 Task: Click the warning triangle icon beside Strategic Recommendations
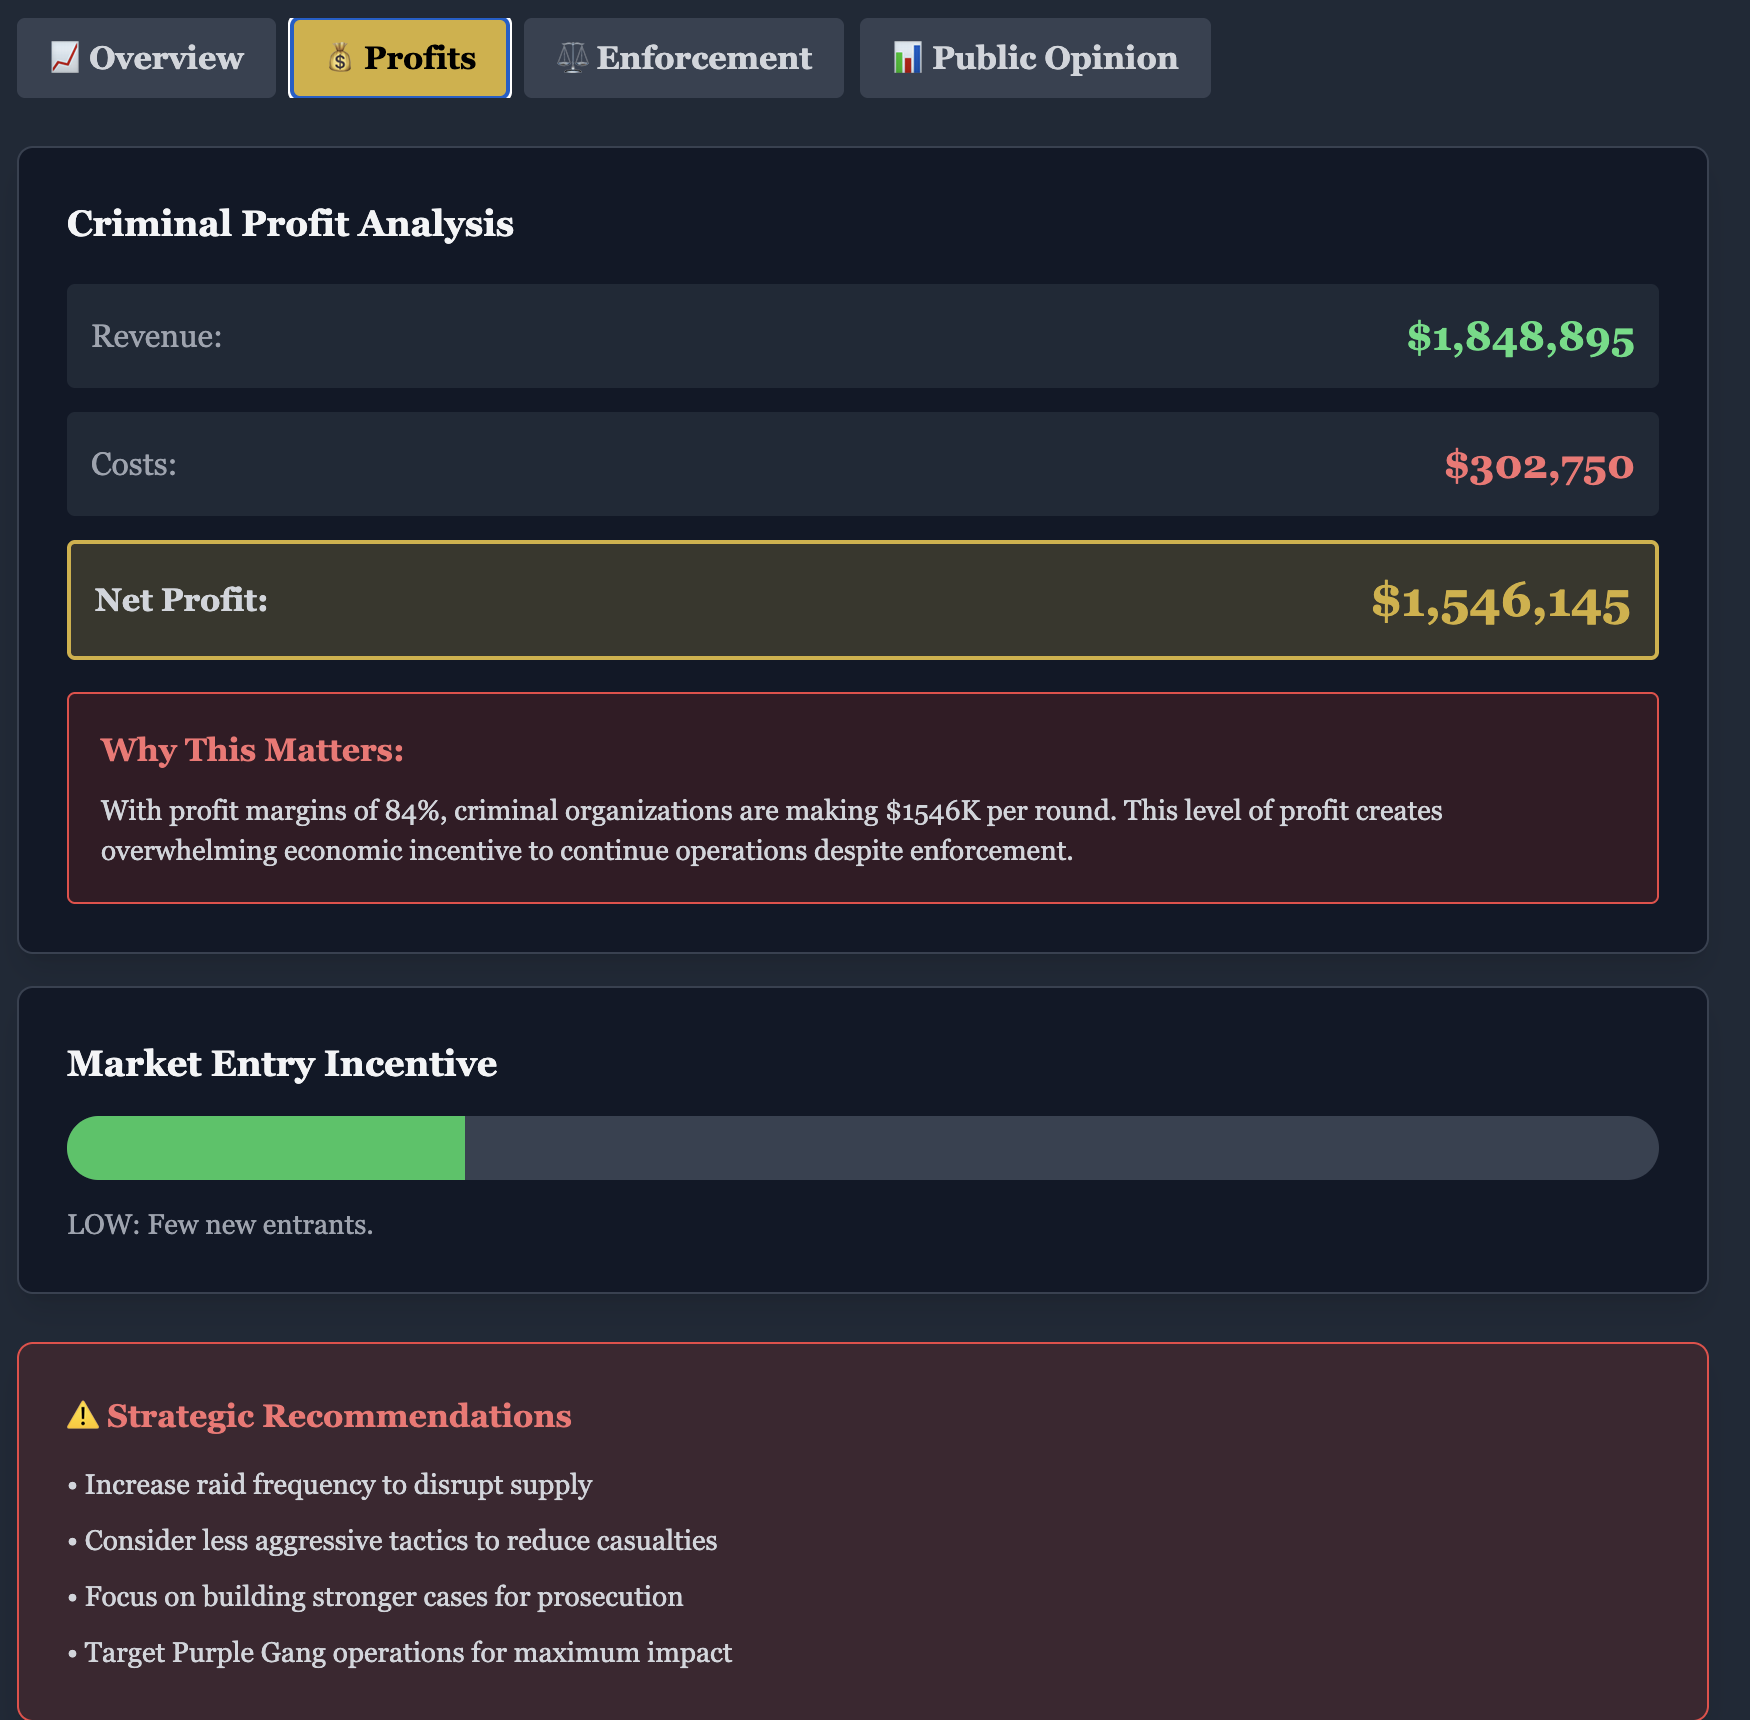coord(82,1416)
